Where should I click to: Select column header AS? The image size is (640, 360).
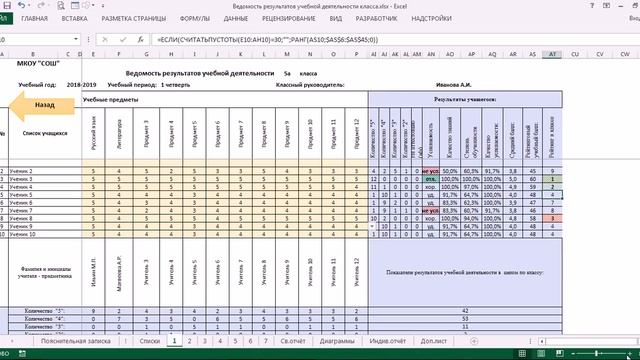(532, 54)
